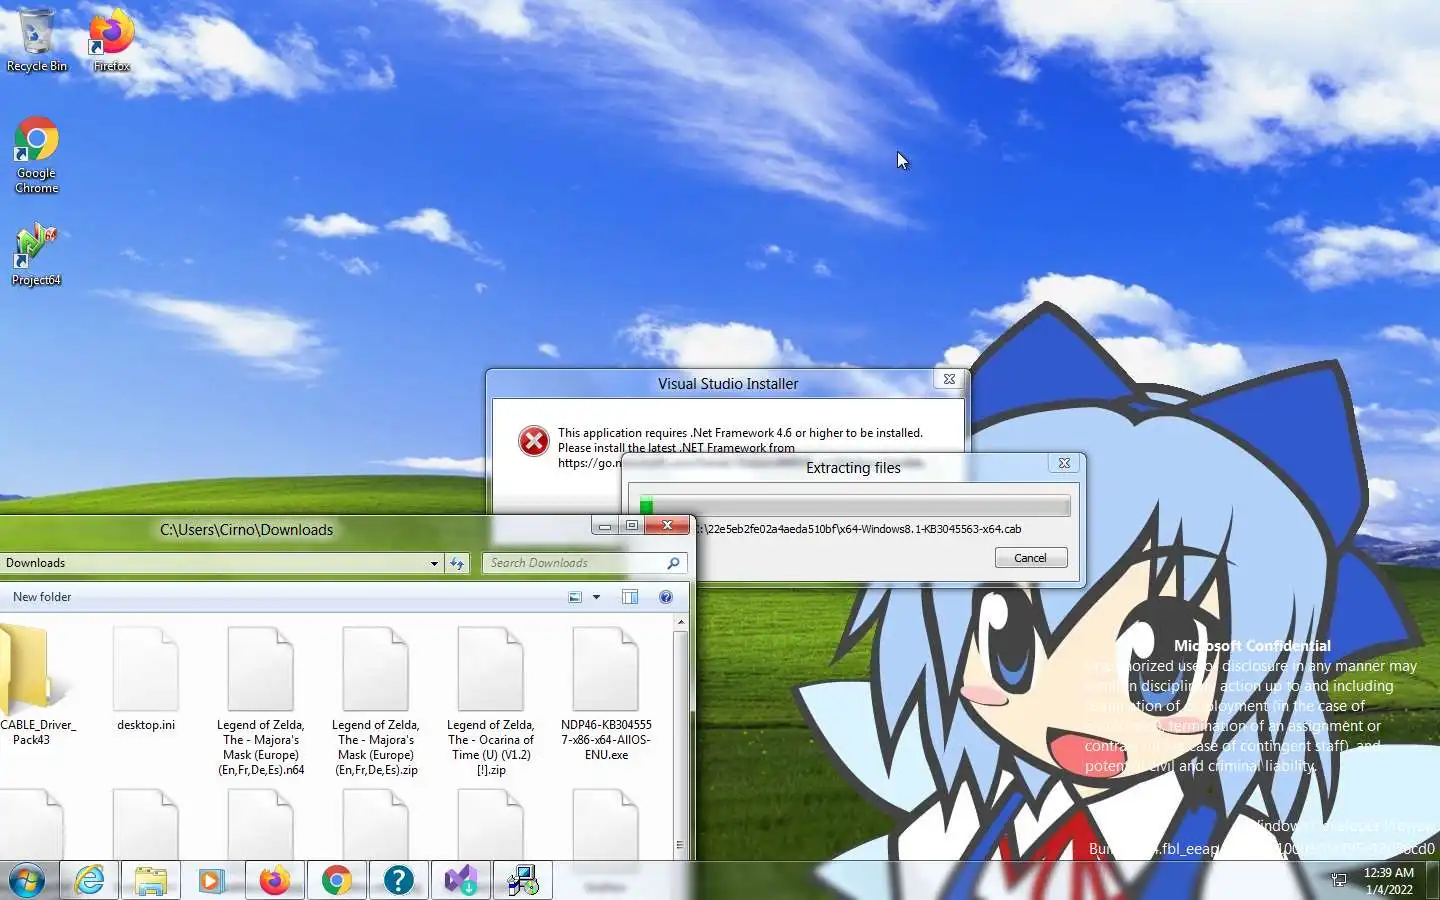1440x900 pixels.
Task: Select NDP46-KB3045557-x86-x64-AllOS-ENU.exe file
Action: [x=606, y=695]
